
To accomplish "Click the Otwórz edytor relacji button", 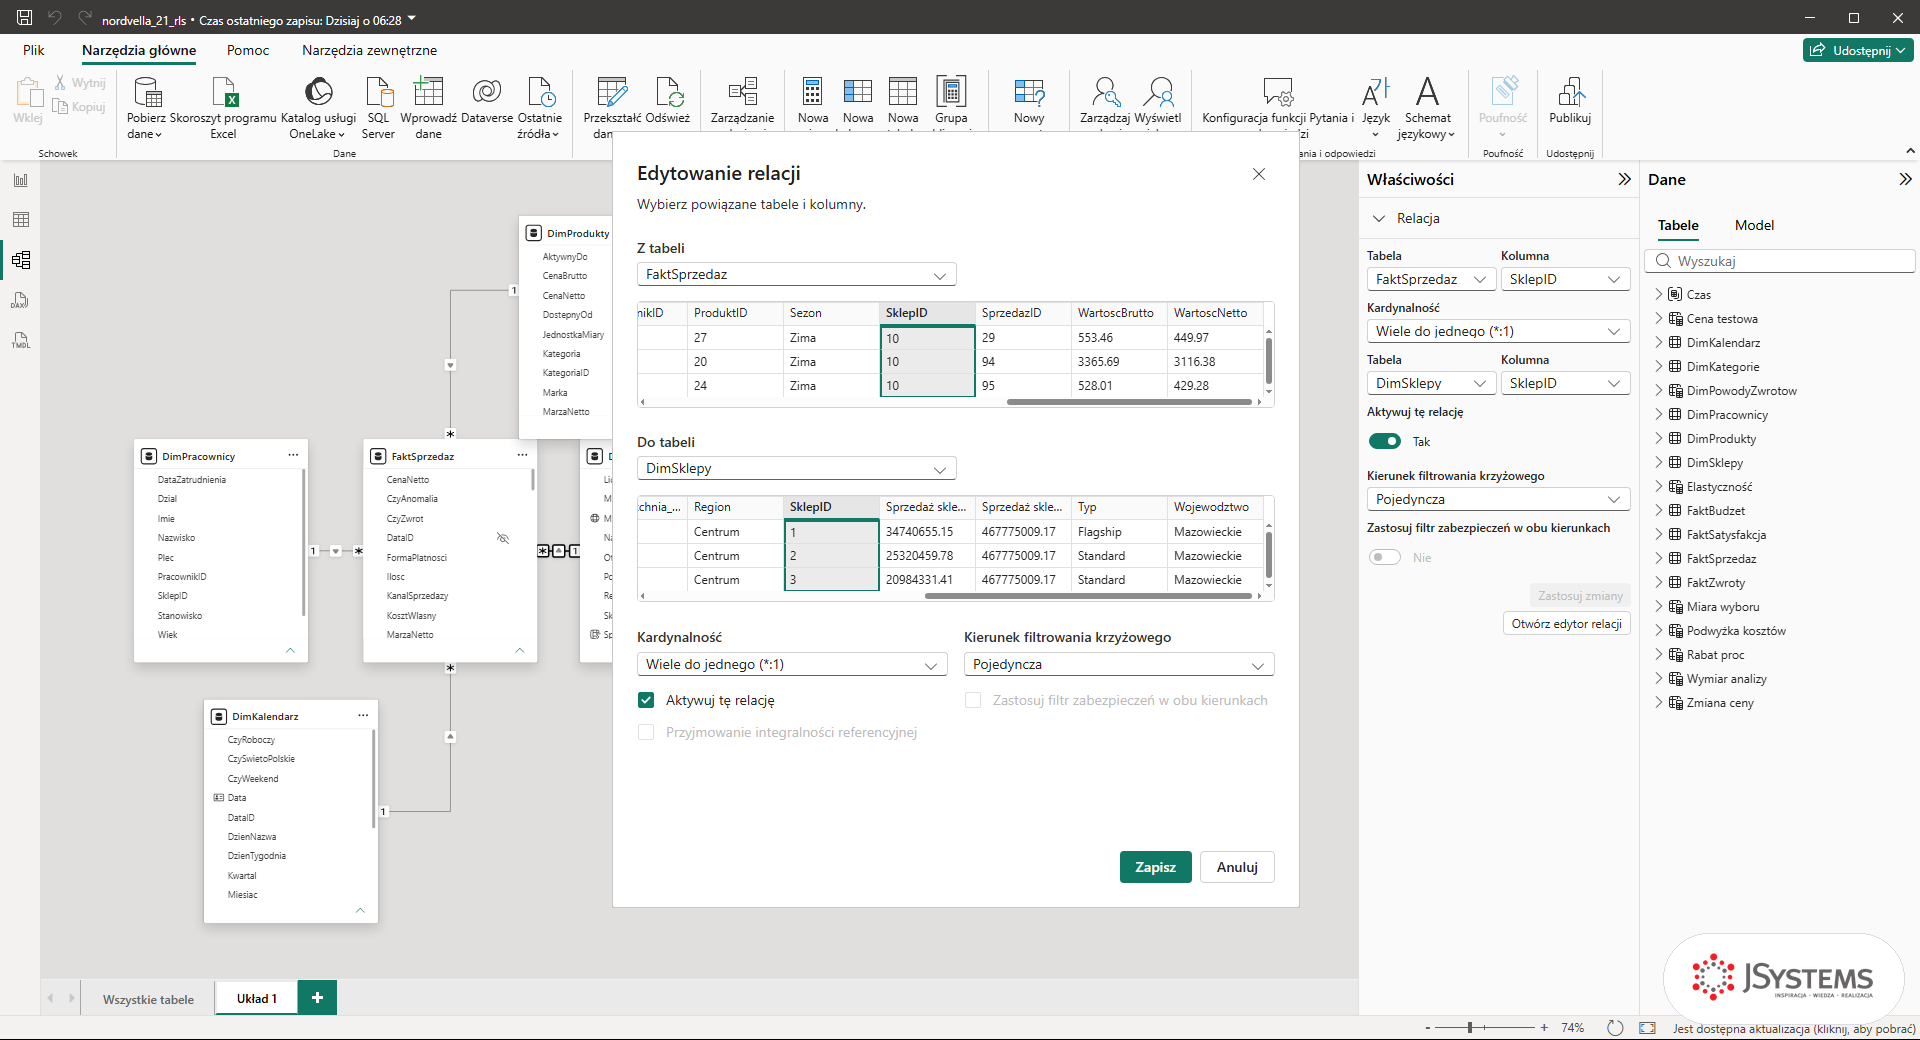I will tap(1566, 623).
